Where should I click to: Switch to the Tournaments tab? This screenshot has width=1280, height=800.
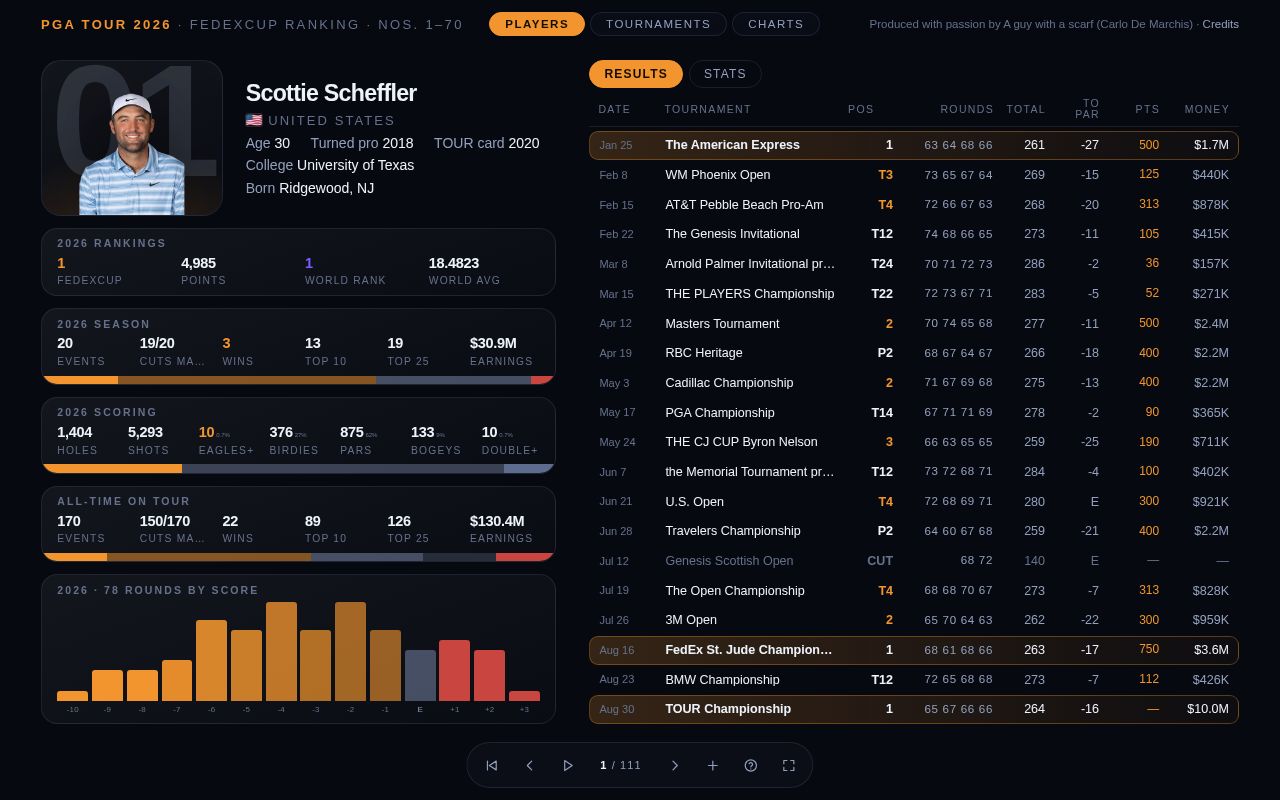pyautogui.click(x=658, y=24)
